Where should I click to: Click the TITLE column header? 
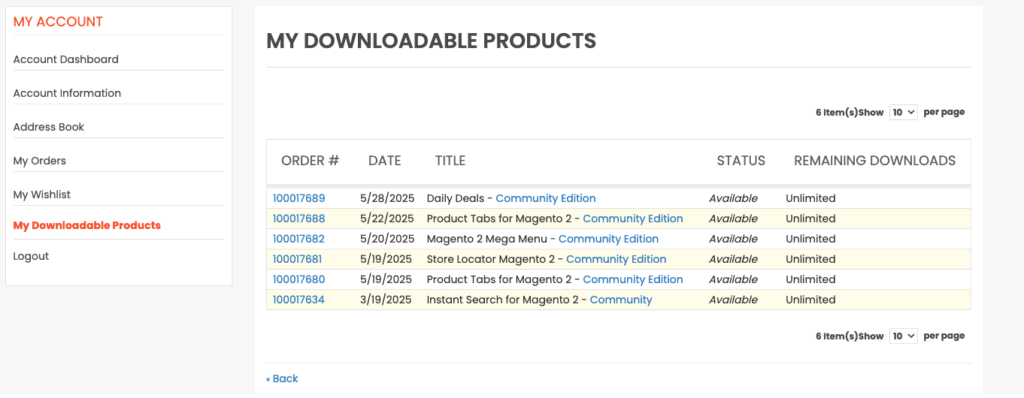[x=451, y=161]
